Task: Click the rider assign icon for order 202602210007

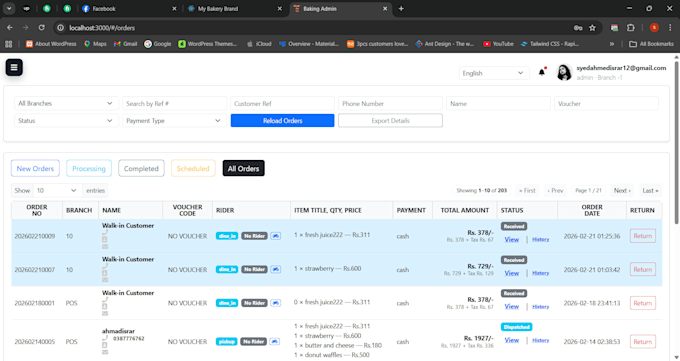Action: click(275, 269)
